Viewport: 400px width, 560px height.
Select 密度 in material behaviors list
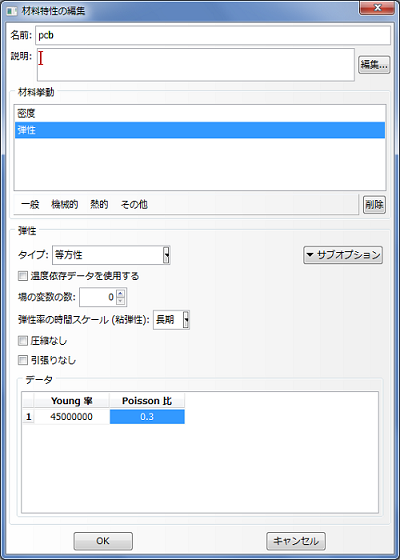click(x=200, y=114)
